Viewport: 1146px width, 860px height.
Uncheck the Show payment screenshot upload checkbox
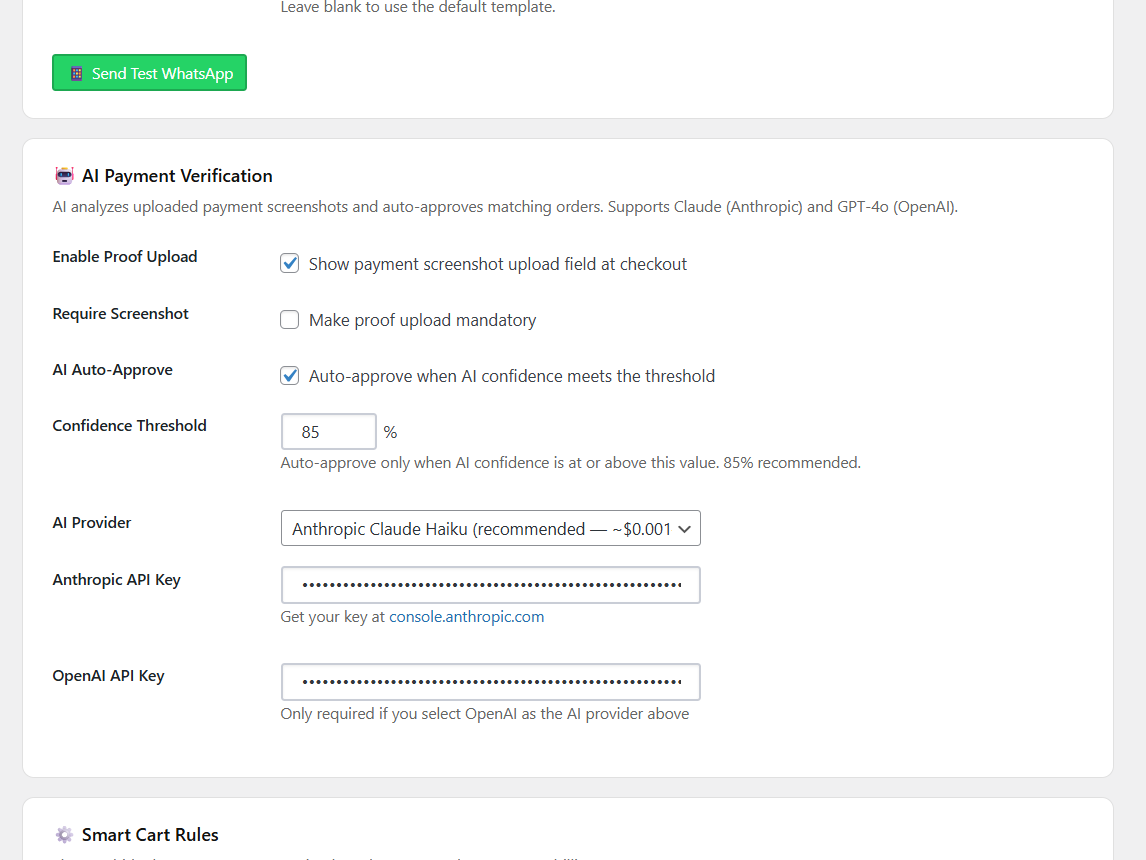[290, 264]
